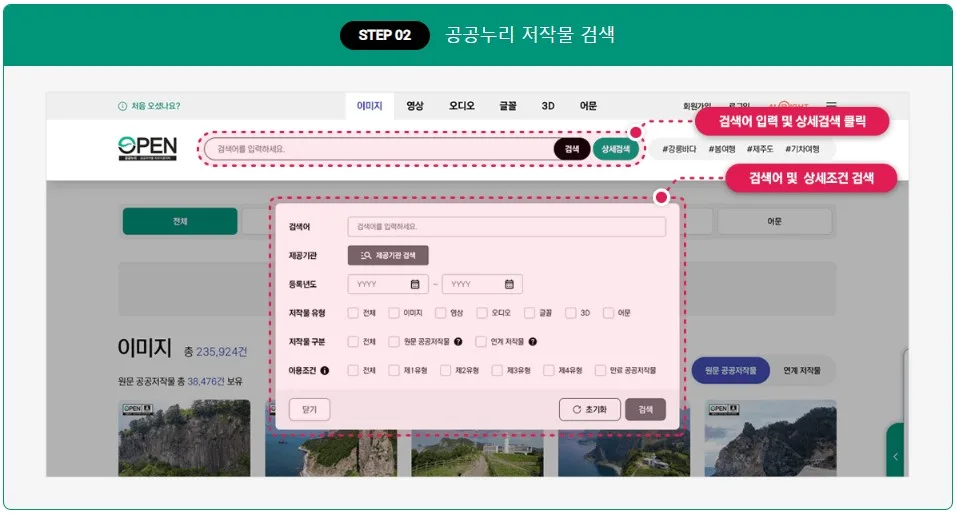957x514 pixels.
Task: Click green 상세검색 button
Action: click(615, 149)
